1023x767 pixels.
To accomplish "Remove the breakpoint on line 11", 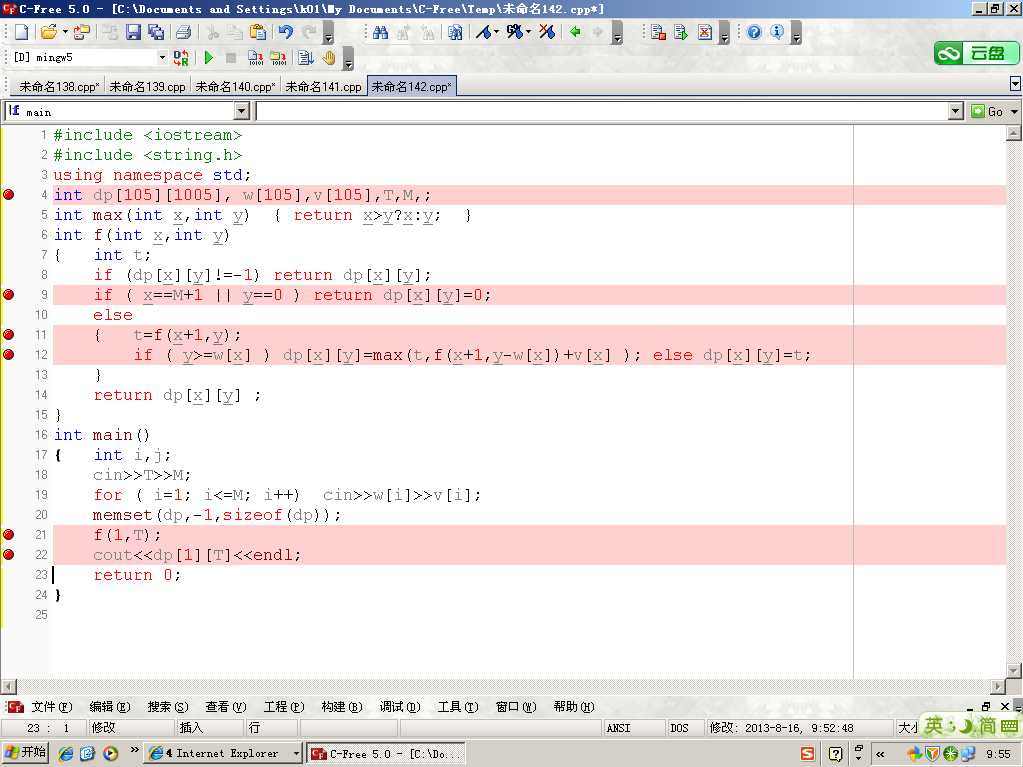I will tap(8, 335).
